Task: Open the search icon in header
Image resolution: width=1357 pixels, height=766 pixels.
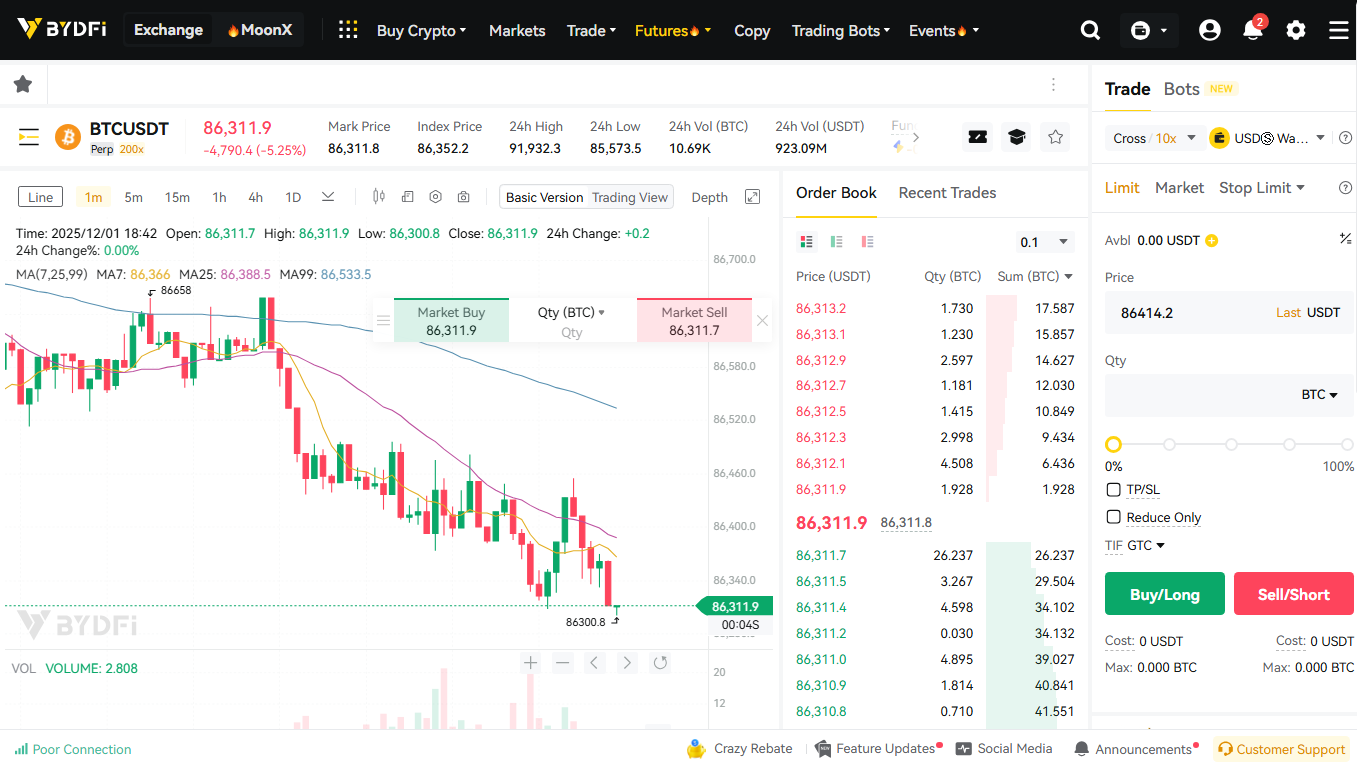Action: [x=1090, y=30]
